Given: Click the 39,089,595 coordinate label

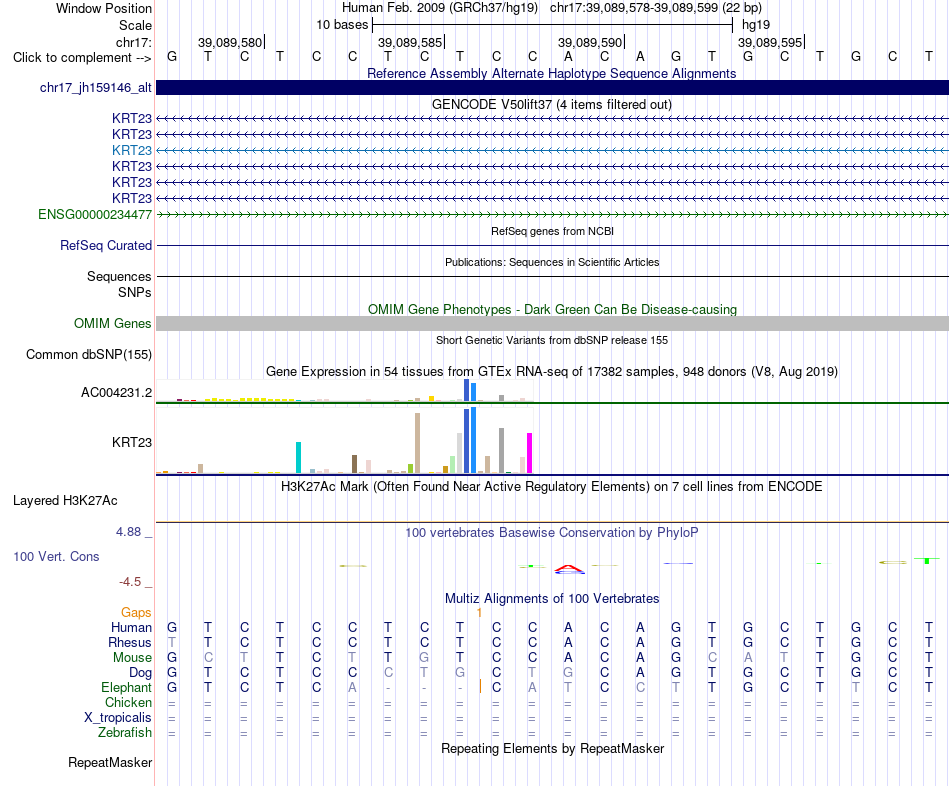Looking at the screenshot, I should click(769, 42).
